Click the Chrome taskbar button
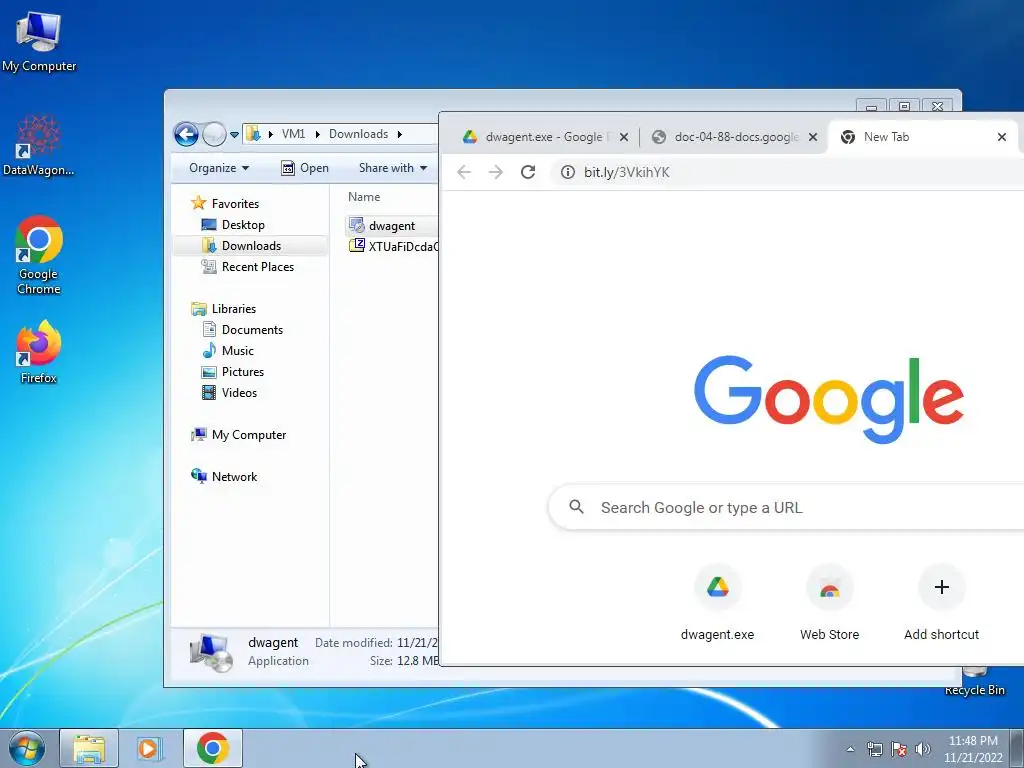 213,748
